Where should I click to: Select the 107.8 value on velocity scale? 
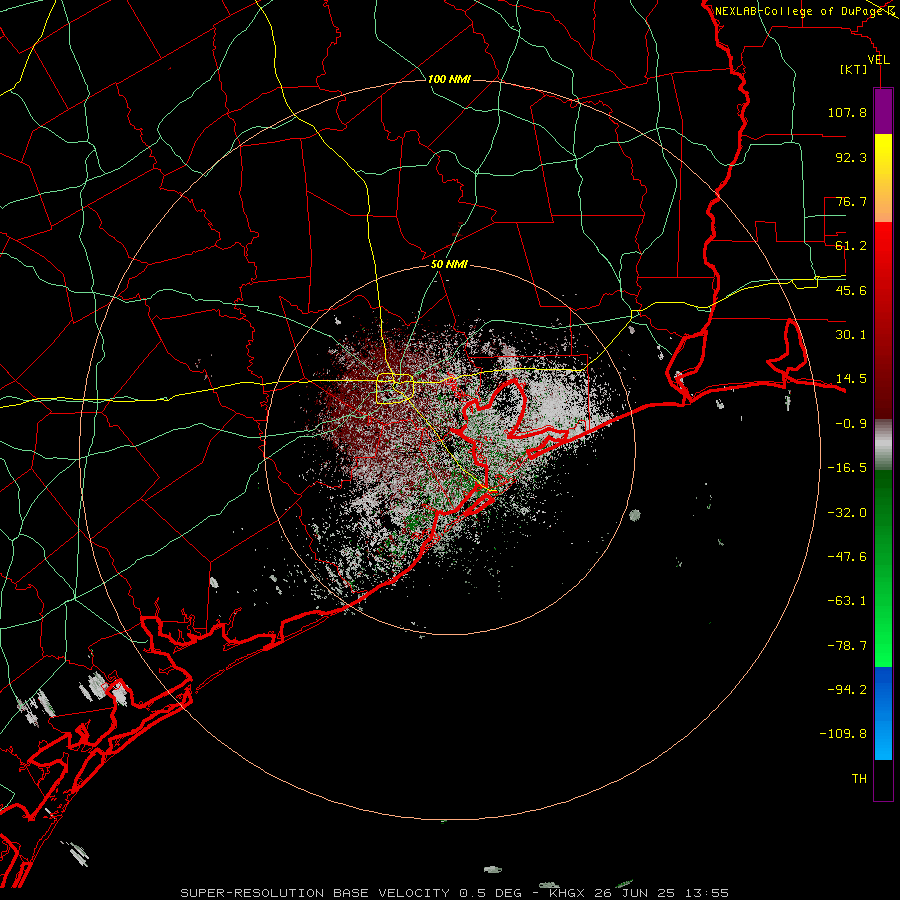click(x=847, y=112)
